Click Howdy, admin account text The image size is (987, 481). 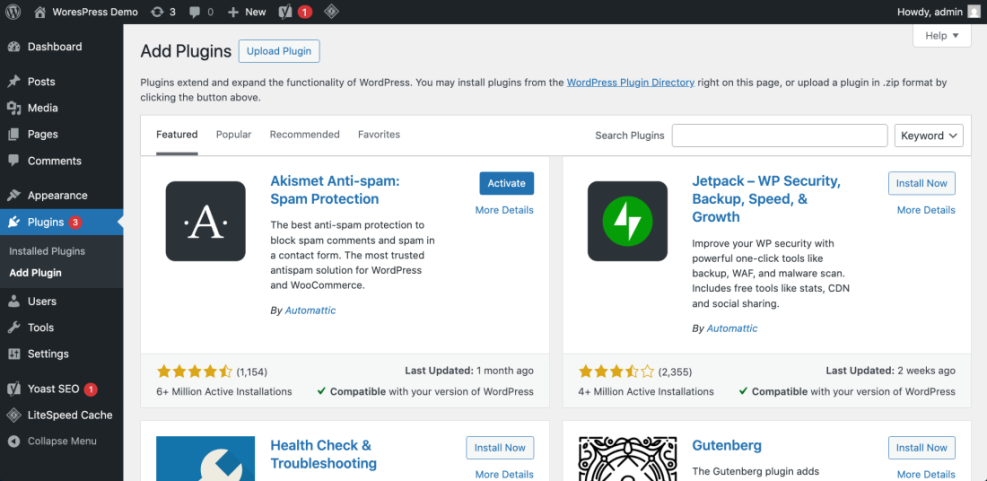[x=928, y=12]
